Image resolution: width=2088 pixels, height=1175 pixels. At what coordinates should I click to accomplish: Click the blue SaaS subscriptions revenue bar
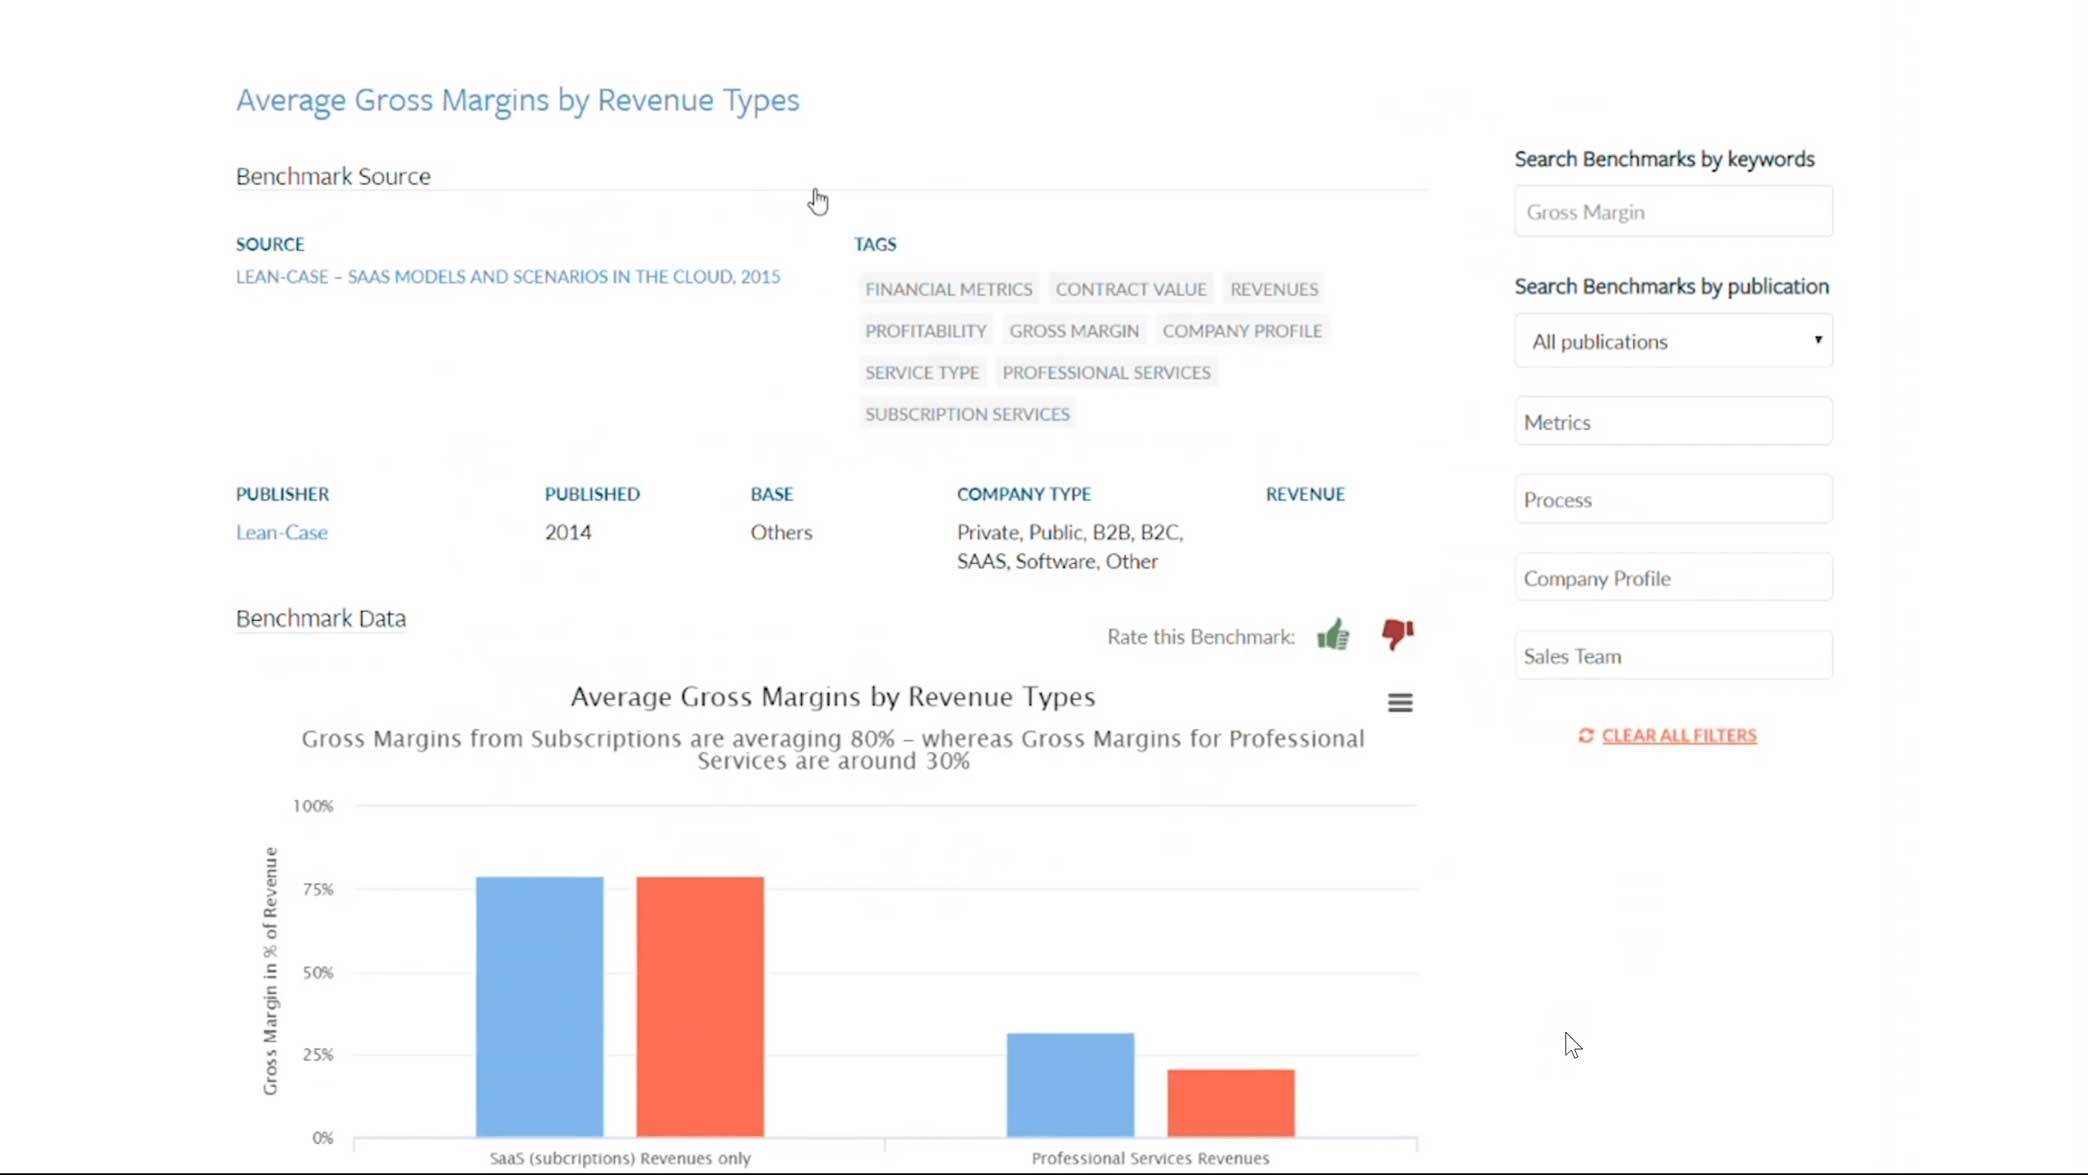click(x=539, y=1005)
